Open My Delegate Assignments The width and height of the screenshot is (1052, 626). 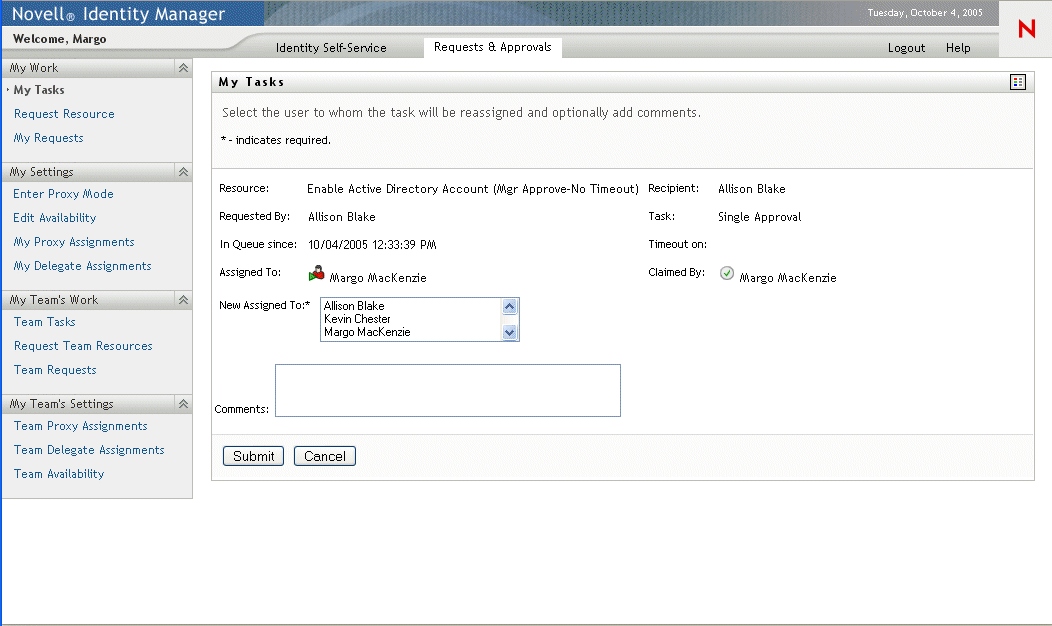(83, 266)
